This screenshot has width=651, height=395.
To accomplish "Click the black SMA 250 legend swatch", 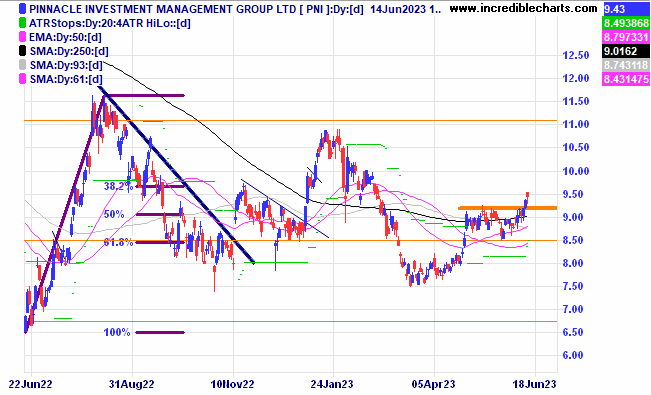I will 22,51.
